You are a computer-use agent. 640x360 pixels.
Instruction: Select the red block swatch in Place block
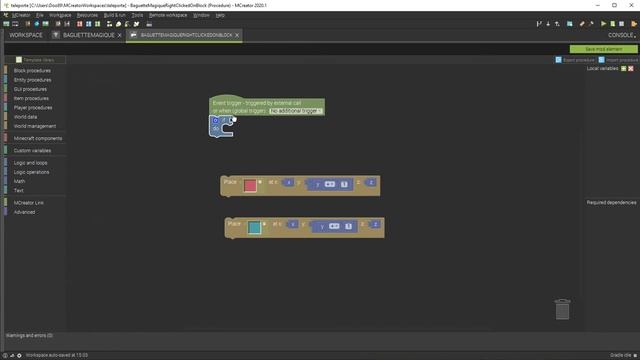pos(250,186)
